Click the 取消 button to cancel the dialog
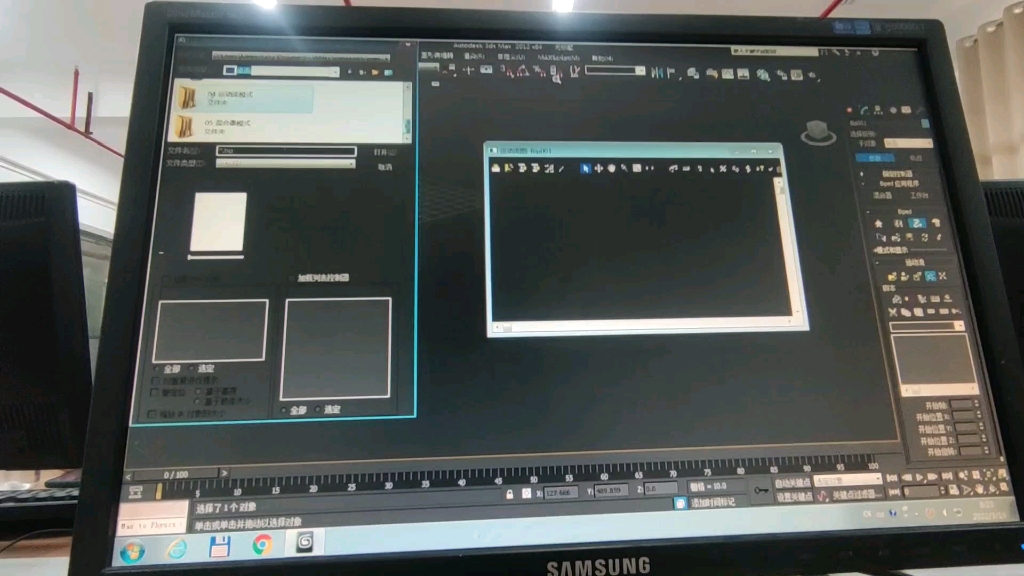The height and width of the screenshot is (576, 1024). (x=388, y=165)
